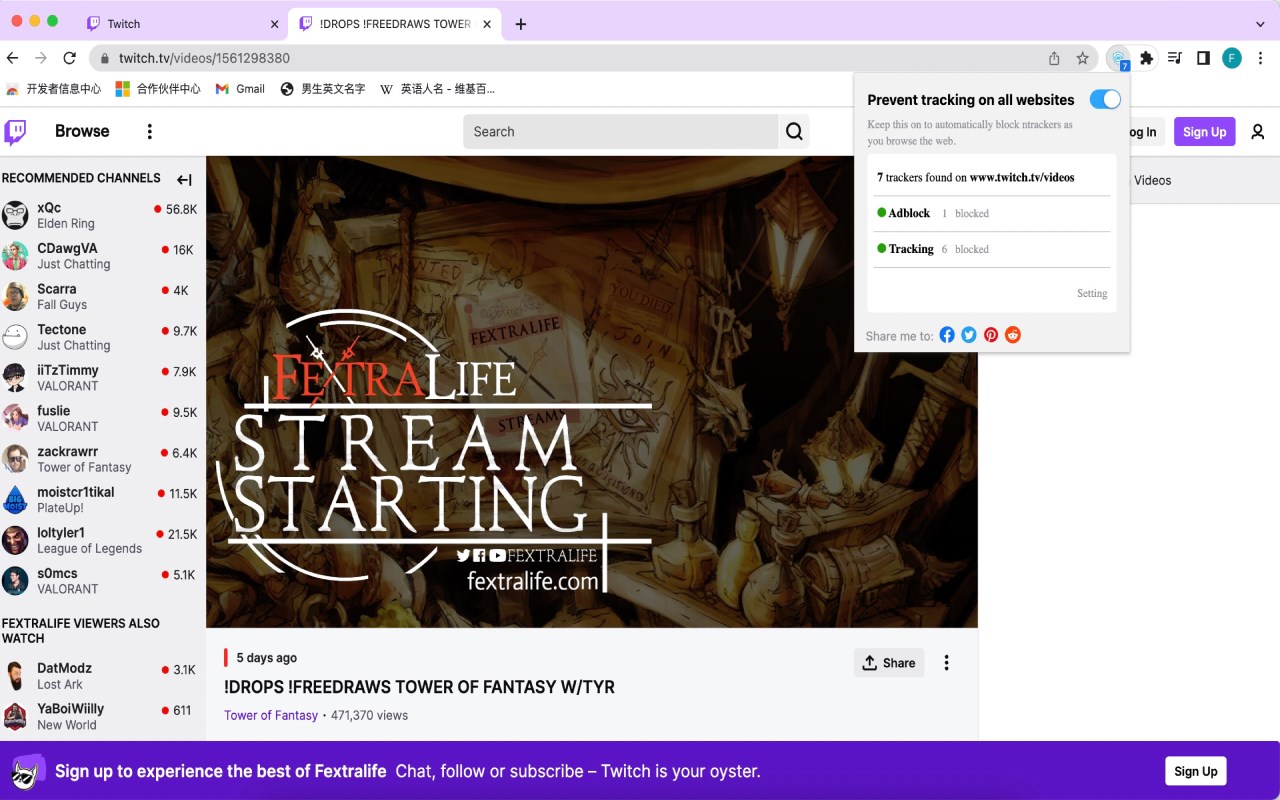This screenshot has width=1280, height=800.
Task: Bookmark this page with star icon
Action: coord(1082,58)
